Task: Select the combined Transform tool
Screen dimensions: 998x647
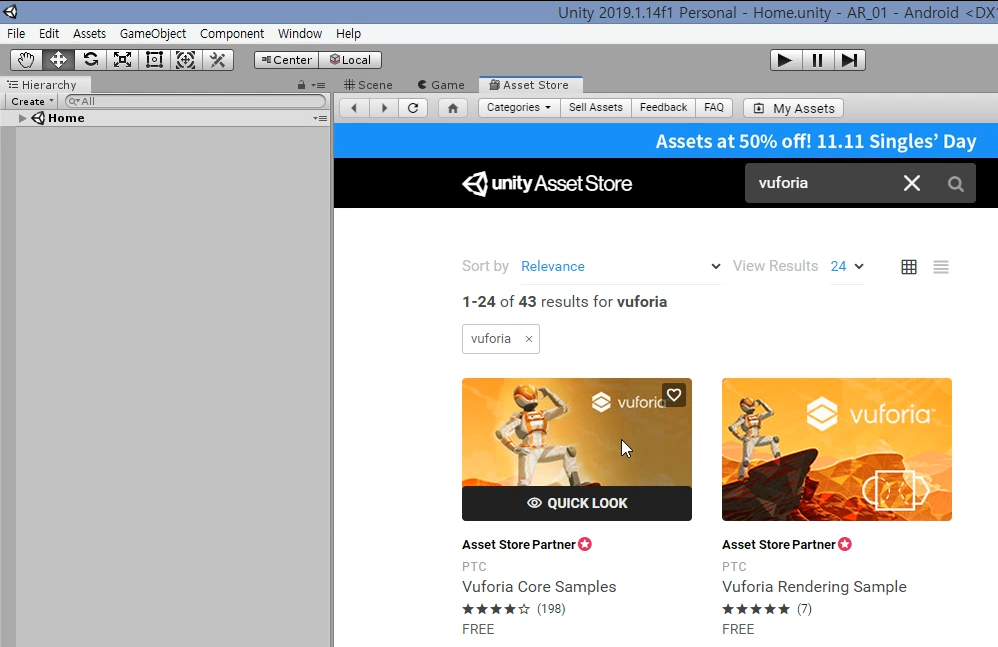Action: [185, 60]
